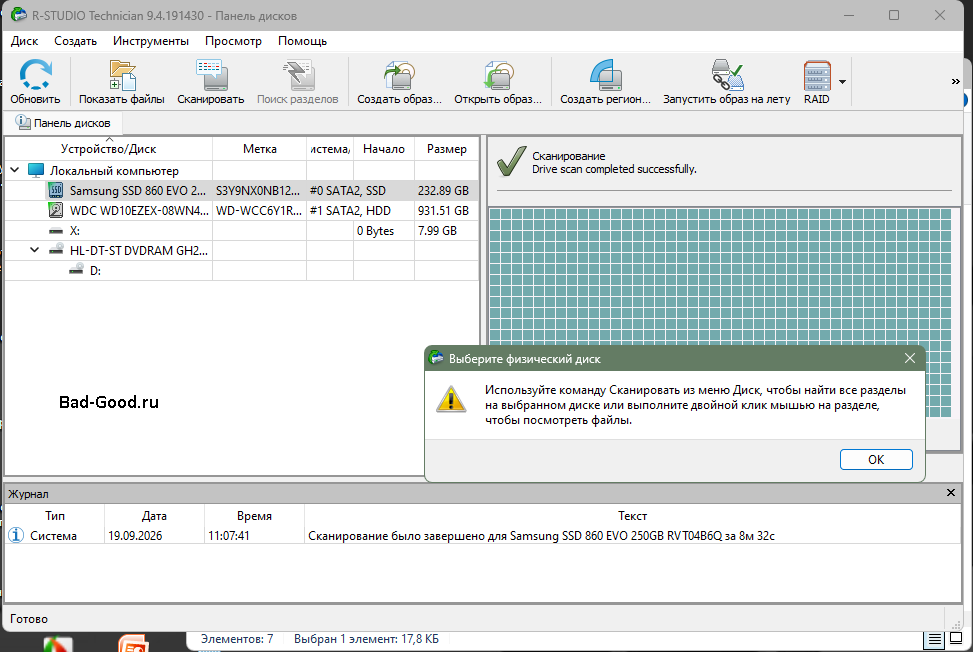Open the RAID dropdown arrow
The width and height of the screenshot is (973, 652).
tap(842, 81)
